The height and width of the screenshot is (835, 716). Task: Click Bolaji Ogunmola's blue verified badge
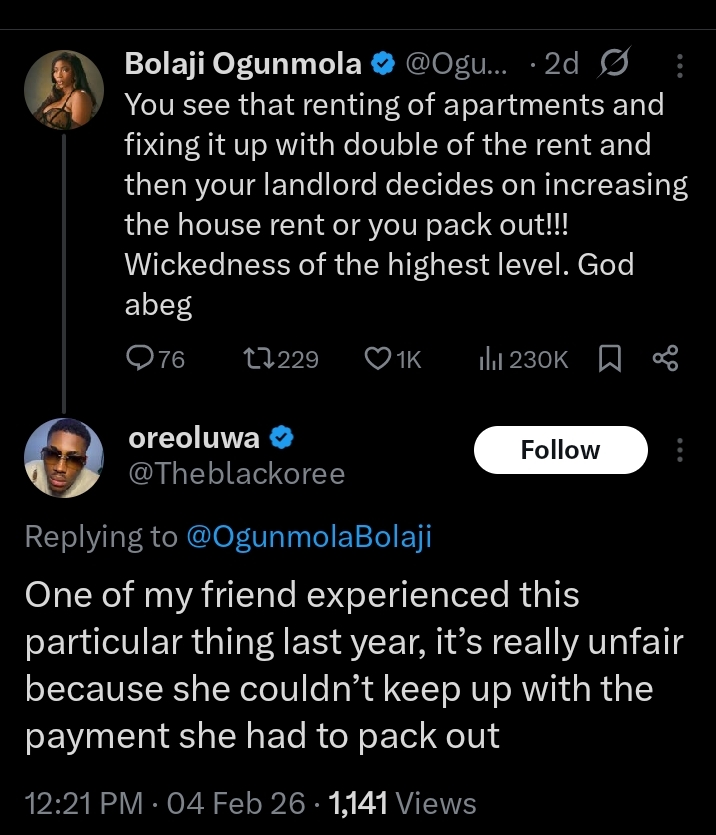tap(383, 65)
